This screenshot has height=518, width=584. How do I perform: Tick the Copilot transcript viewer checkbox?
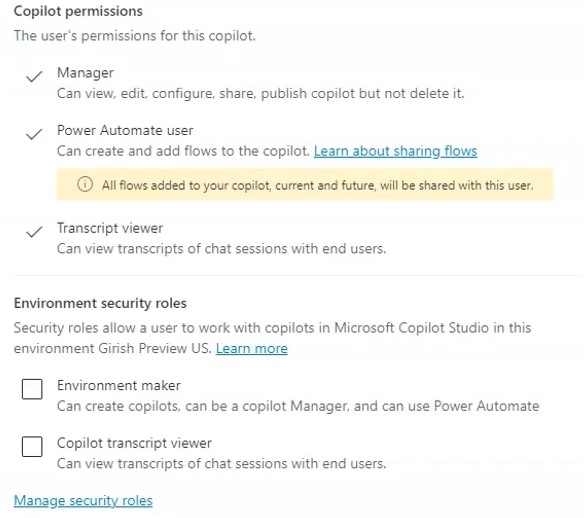(32, 447)
